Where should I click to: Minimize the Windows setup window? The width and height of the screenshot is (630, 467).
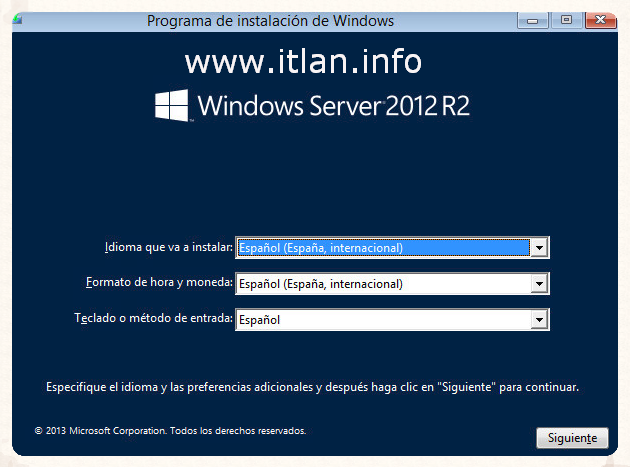point(534,19)
